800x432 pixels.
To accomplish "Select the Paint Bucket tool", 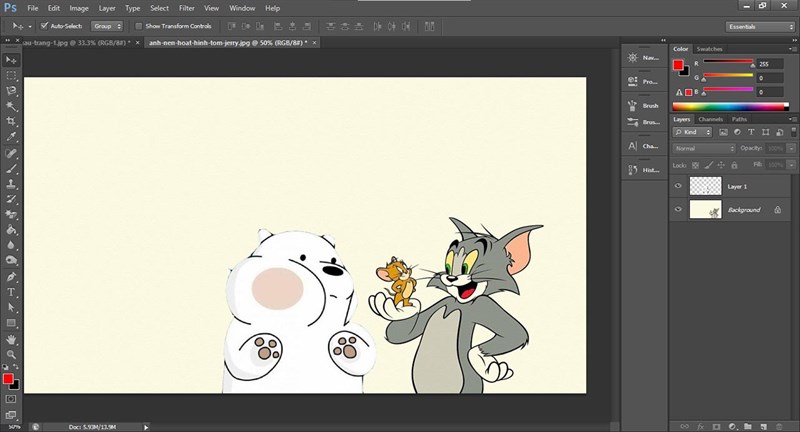I will coord(11,230).
